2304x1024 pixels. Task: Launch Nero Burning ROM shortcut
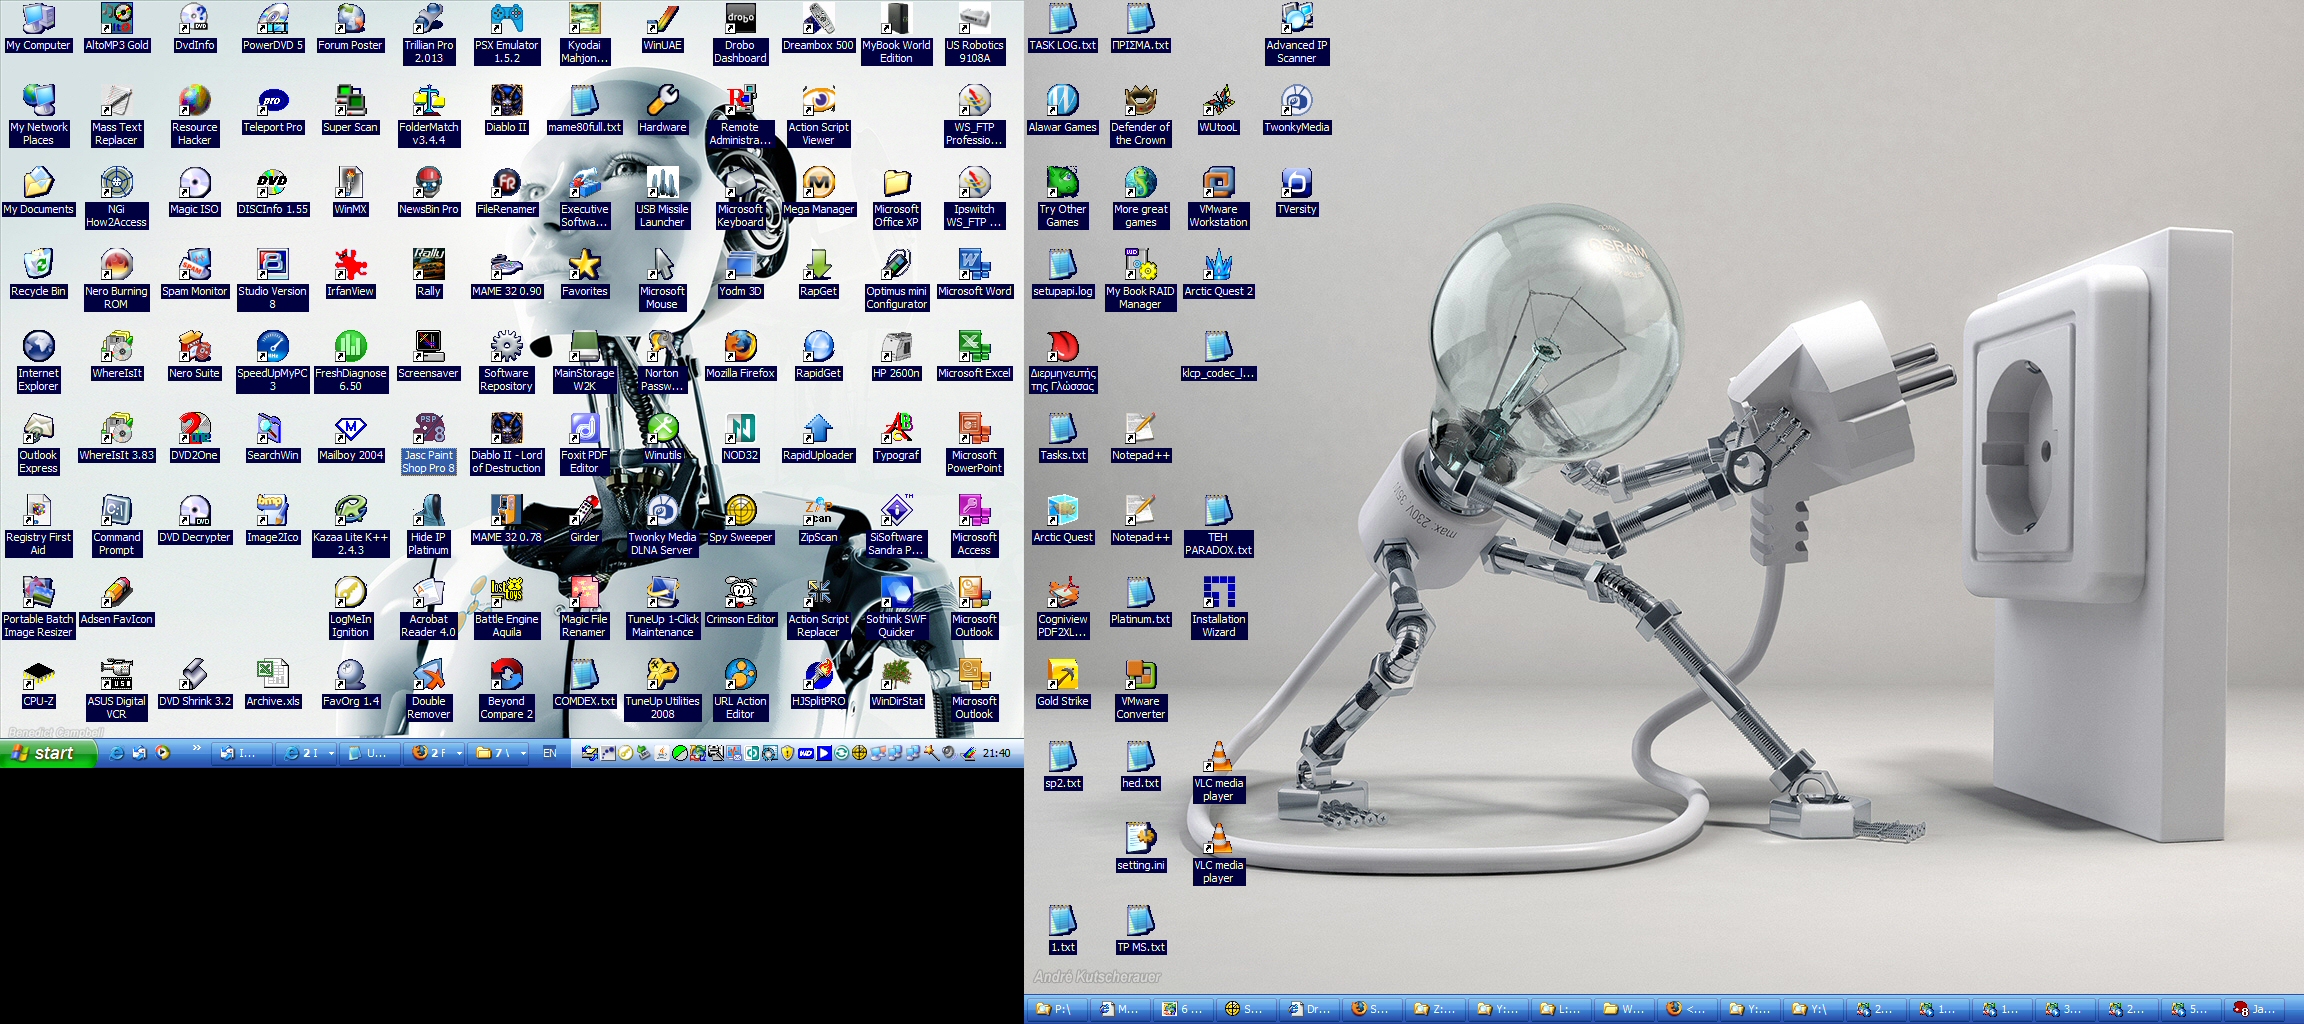(x=116, y=280)
